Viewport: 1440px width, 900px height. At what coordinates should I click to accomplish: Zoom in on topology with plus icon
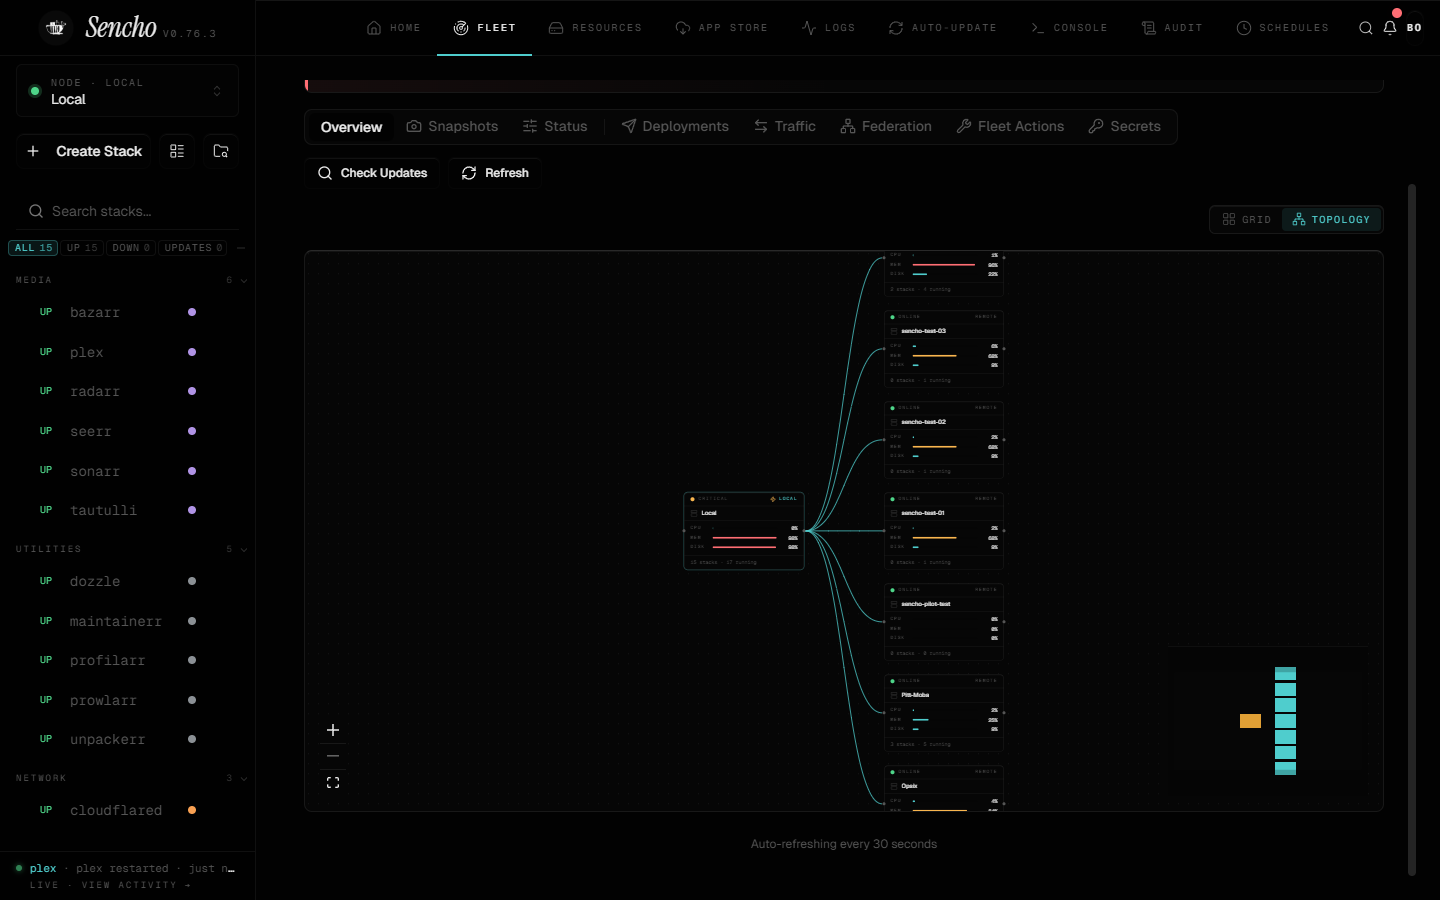point(333,730)
